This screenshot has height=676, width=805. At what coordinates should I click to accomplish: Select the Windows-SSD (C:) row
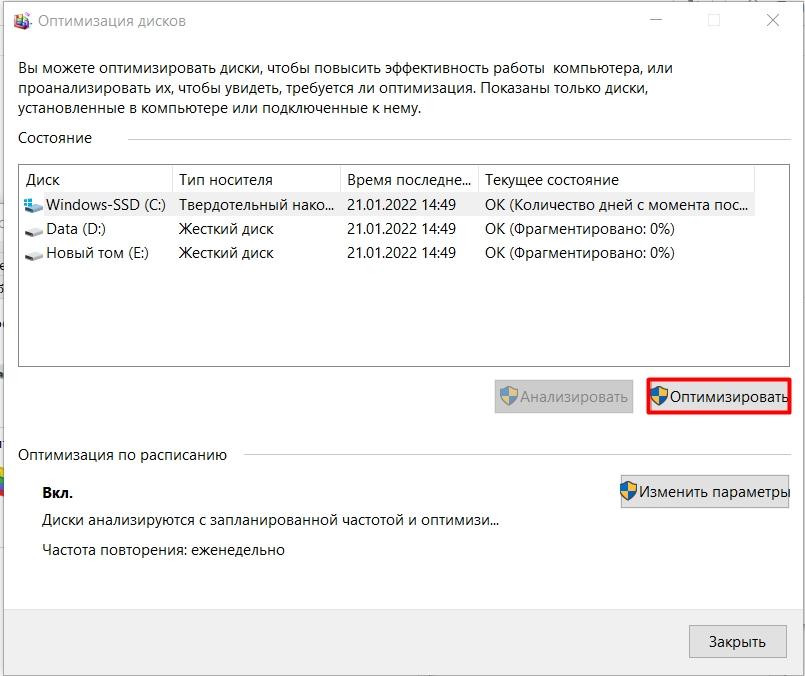tap(387, 205)
